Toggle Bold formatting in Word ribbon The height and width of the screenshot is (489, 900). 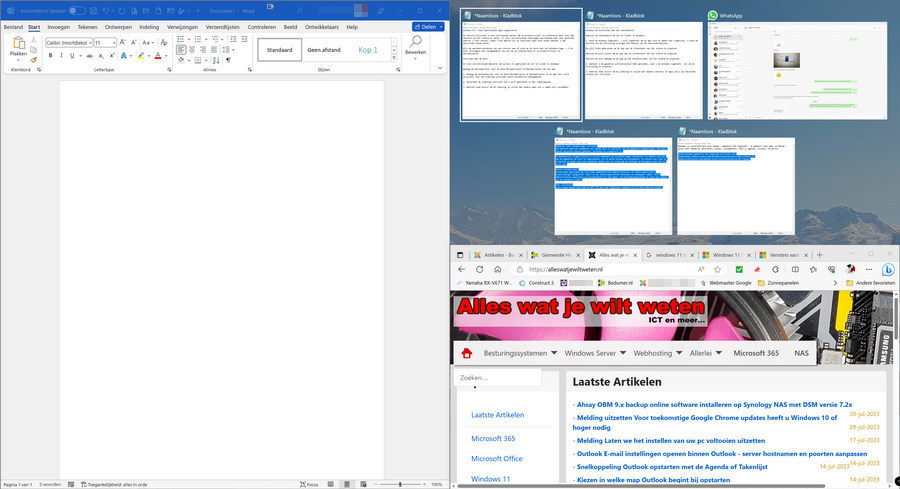[x=51, y=56]
